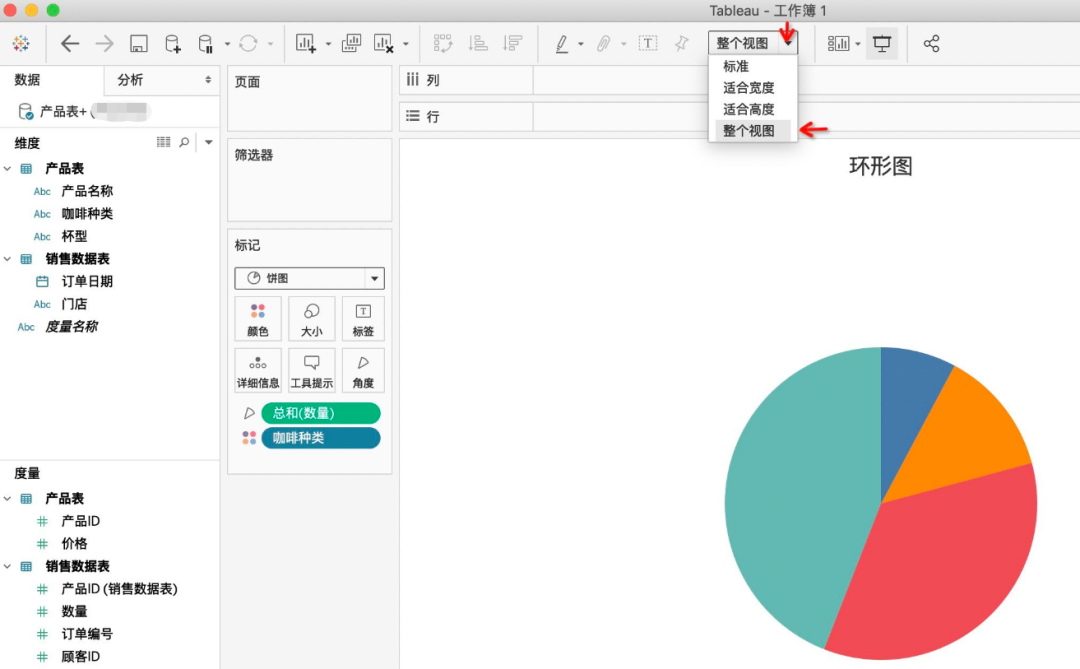This screenshot has width=1080, height=669.
Task: Toggle the dimensions view-as-list grid icon
Action: (164, 143)
